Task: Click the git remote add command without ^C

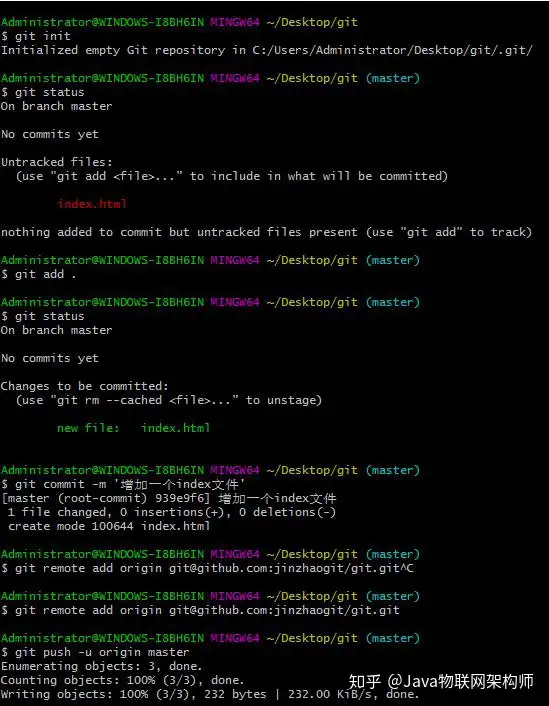Action: point(200,610)
